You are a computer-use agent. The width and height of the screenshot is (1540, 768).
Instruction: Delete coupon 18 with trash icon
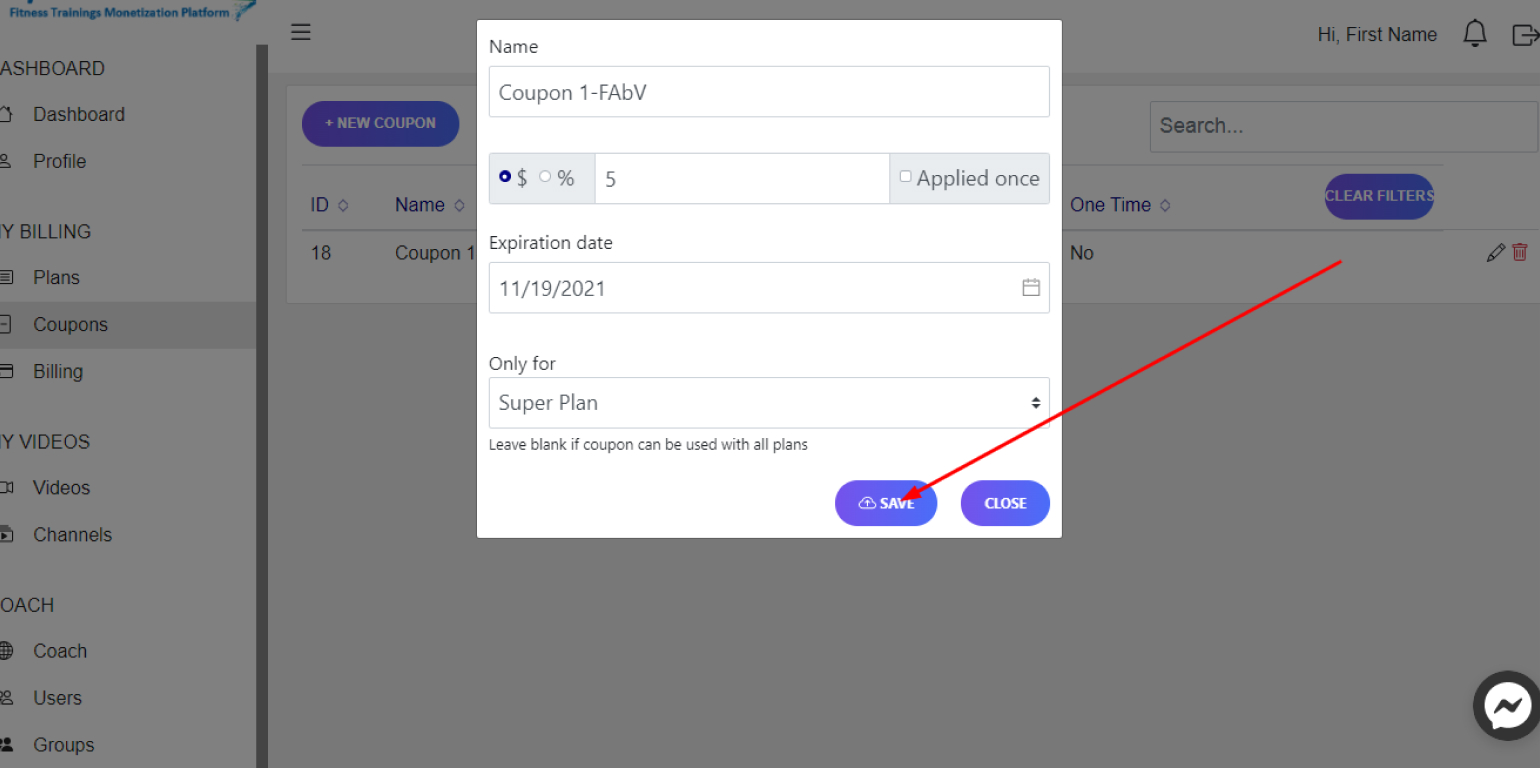pyautogui.click(x=1520, y=253)
